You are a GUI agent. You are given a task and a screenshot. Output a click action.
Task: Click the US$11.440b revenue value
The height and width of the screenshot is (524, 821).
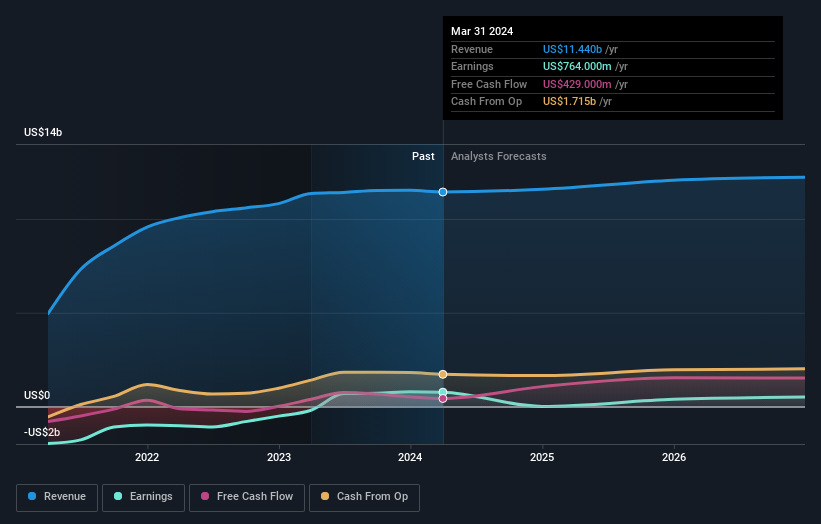(572, 49)
